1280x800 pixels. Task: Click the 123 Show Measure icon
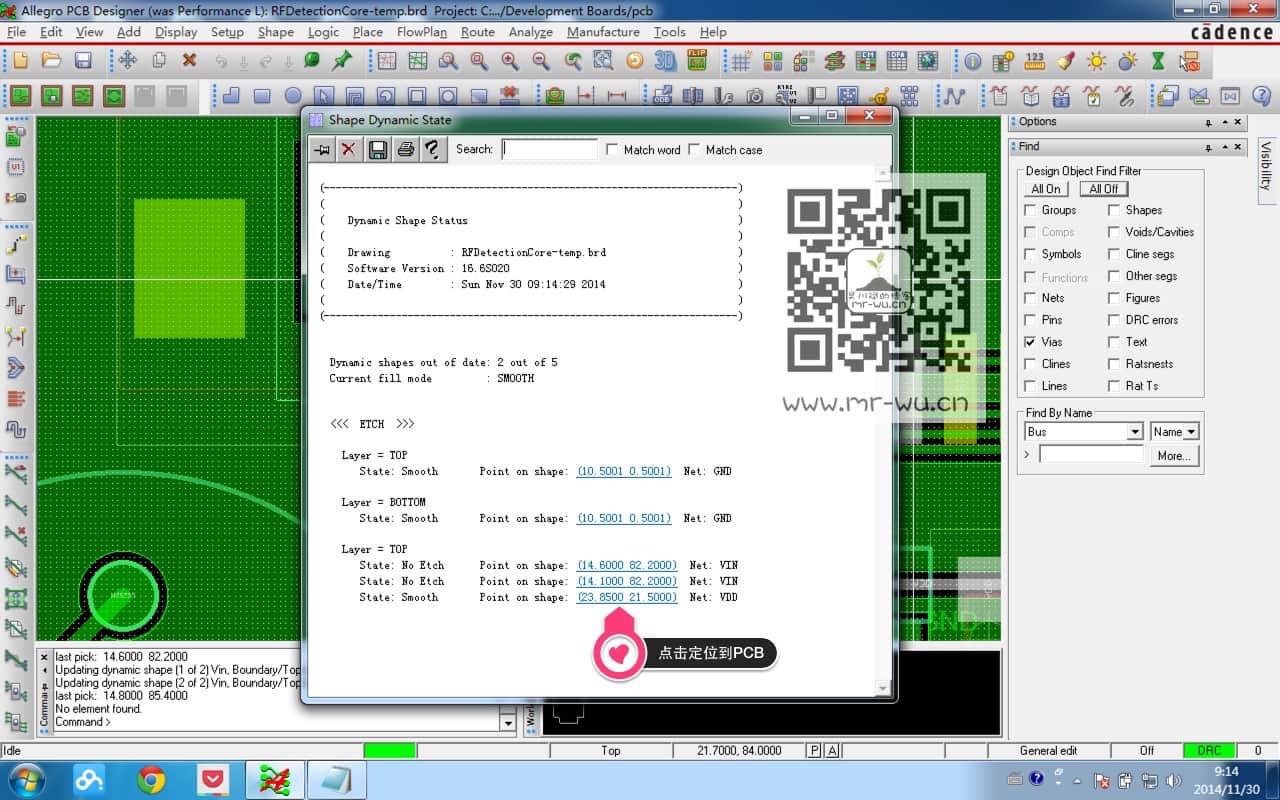coord(1035,61)
